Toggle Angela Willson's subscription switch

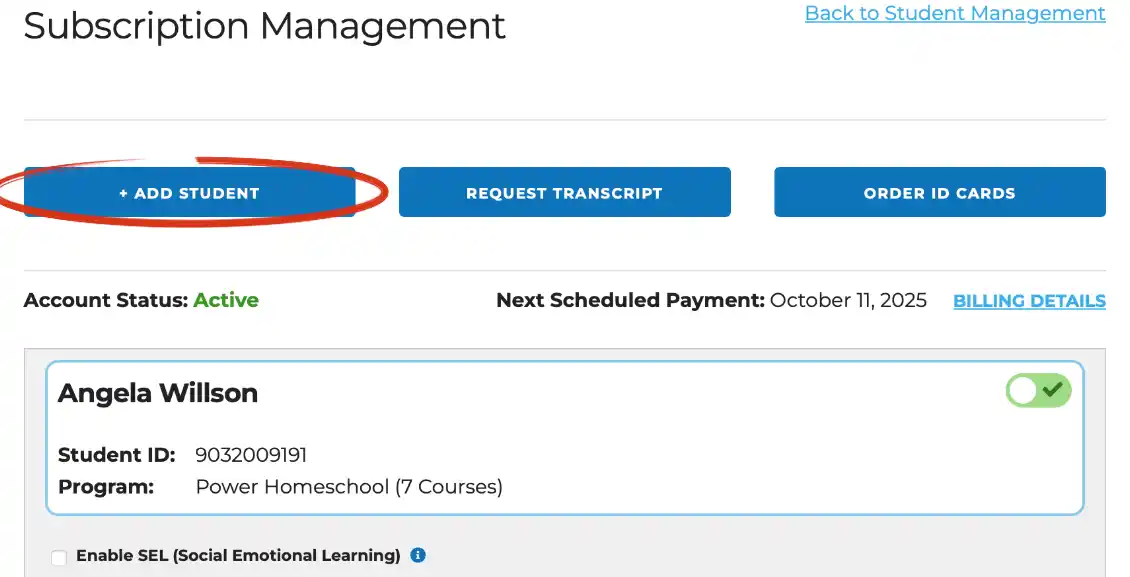(x=1038, y=390)
